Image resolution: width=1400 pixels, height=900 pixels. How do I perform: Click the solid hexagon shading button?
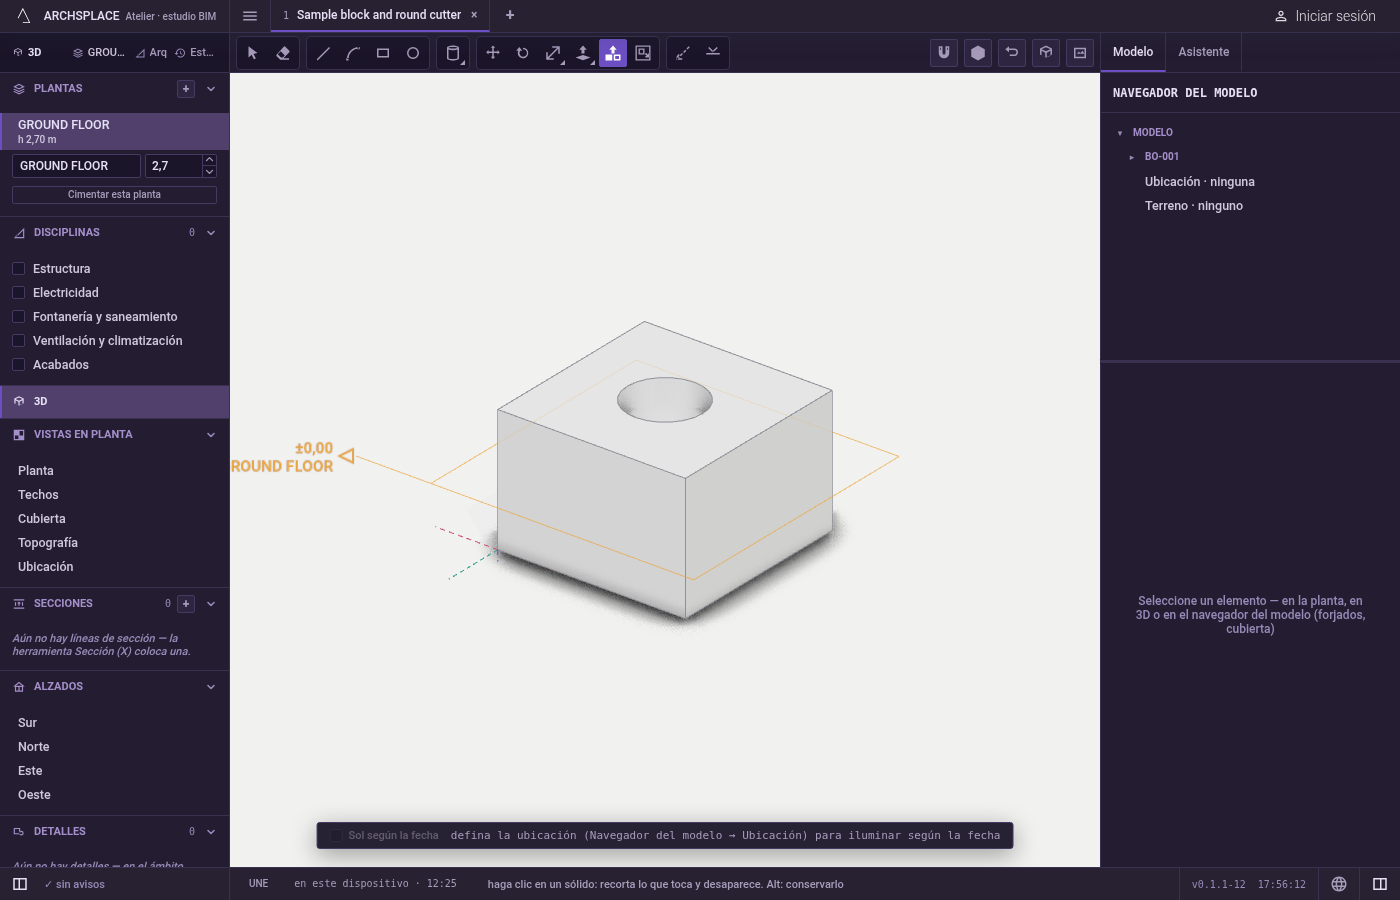(978, 53)
